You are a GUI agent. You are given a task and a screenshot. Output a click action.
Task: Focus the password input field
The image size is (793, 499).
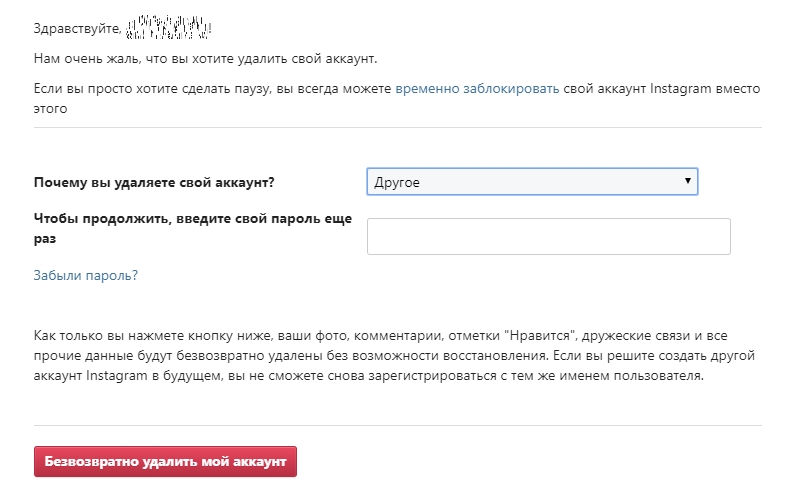(548, 237)
